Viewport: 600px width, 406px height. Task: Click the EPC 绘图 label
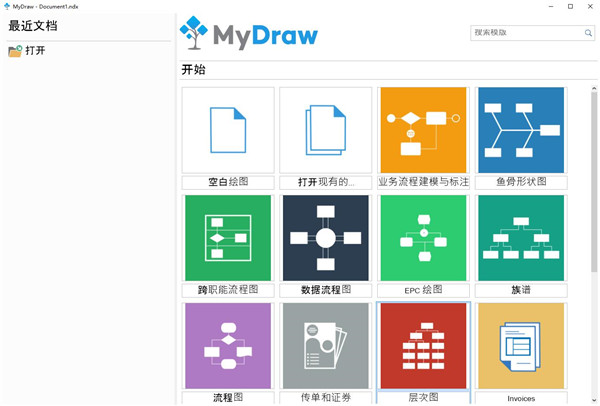click(423, 290)
